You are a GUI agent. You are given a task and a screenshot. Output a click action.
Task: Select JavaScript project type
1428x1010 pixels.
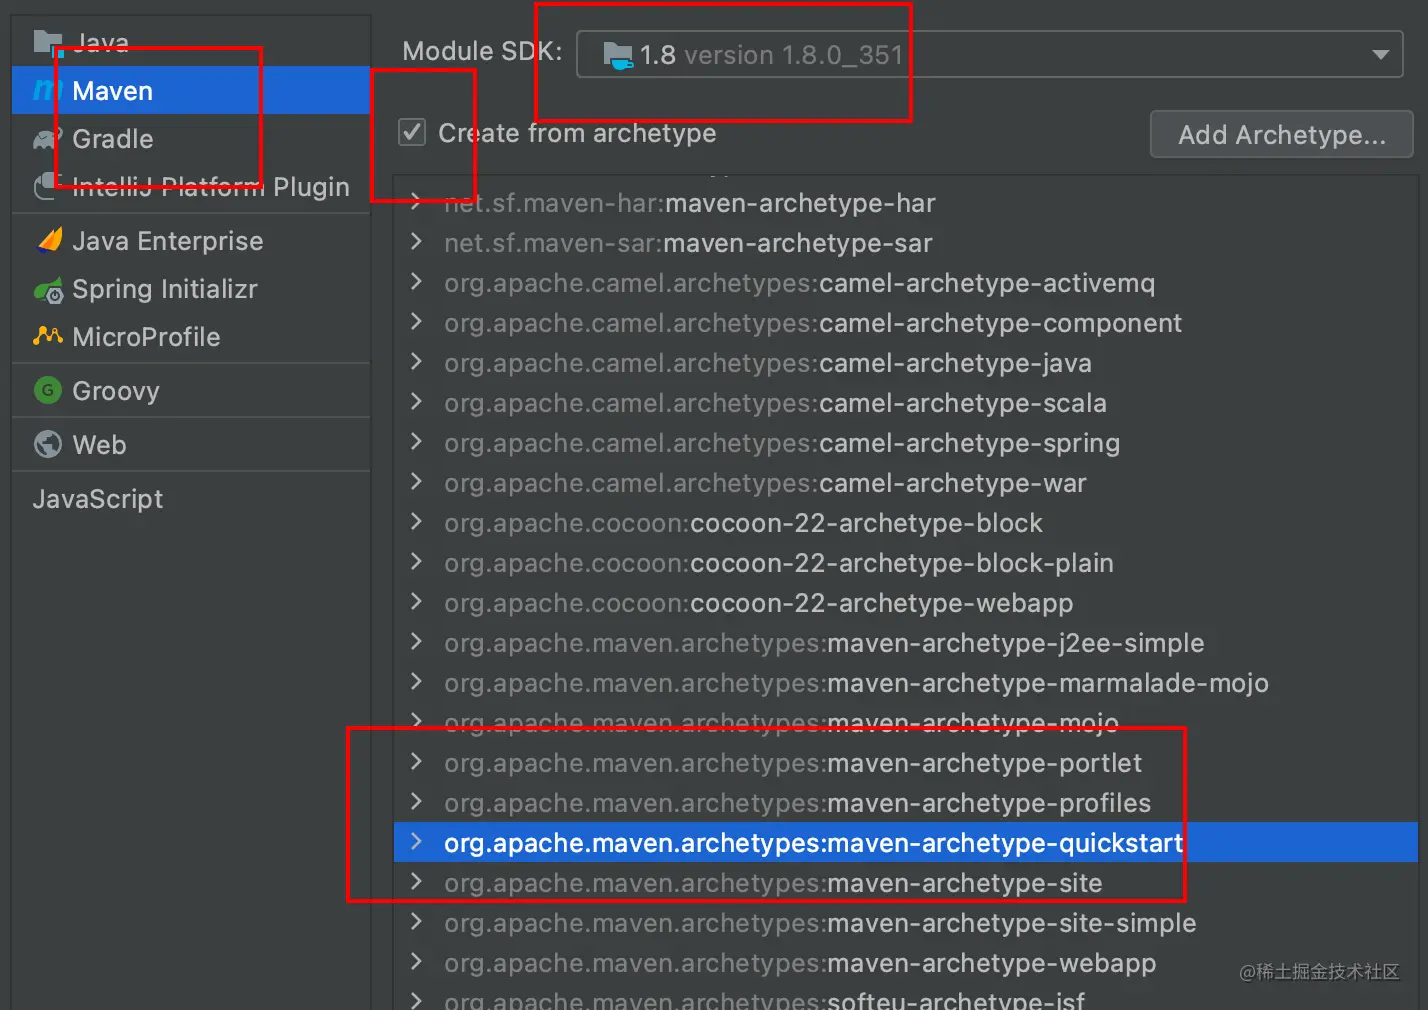tap(191, 499)
